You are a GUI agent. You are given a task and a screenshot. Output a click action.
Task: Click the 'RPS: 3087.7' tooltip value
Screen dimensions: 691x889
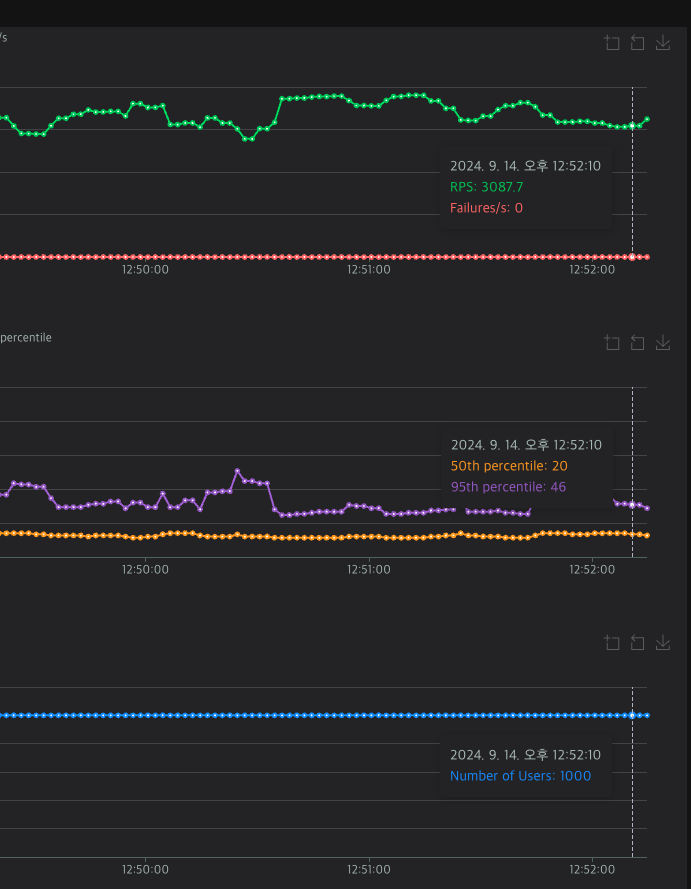[486, 187]
